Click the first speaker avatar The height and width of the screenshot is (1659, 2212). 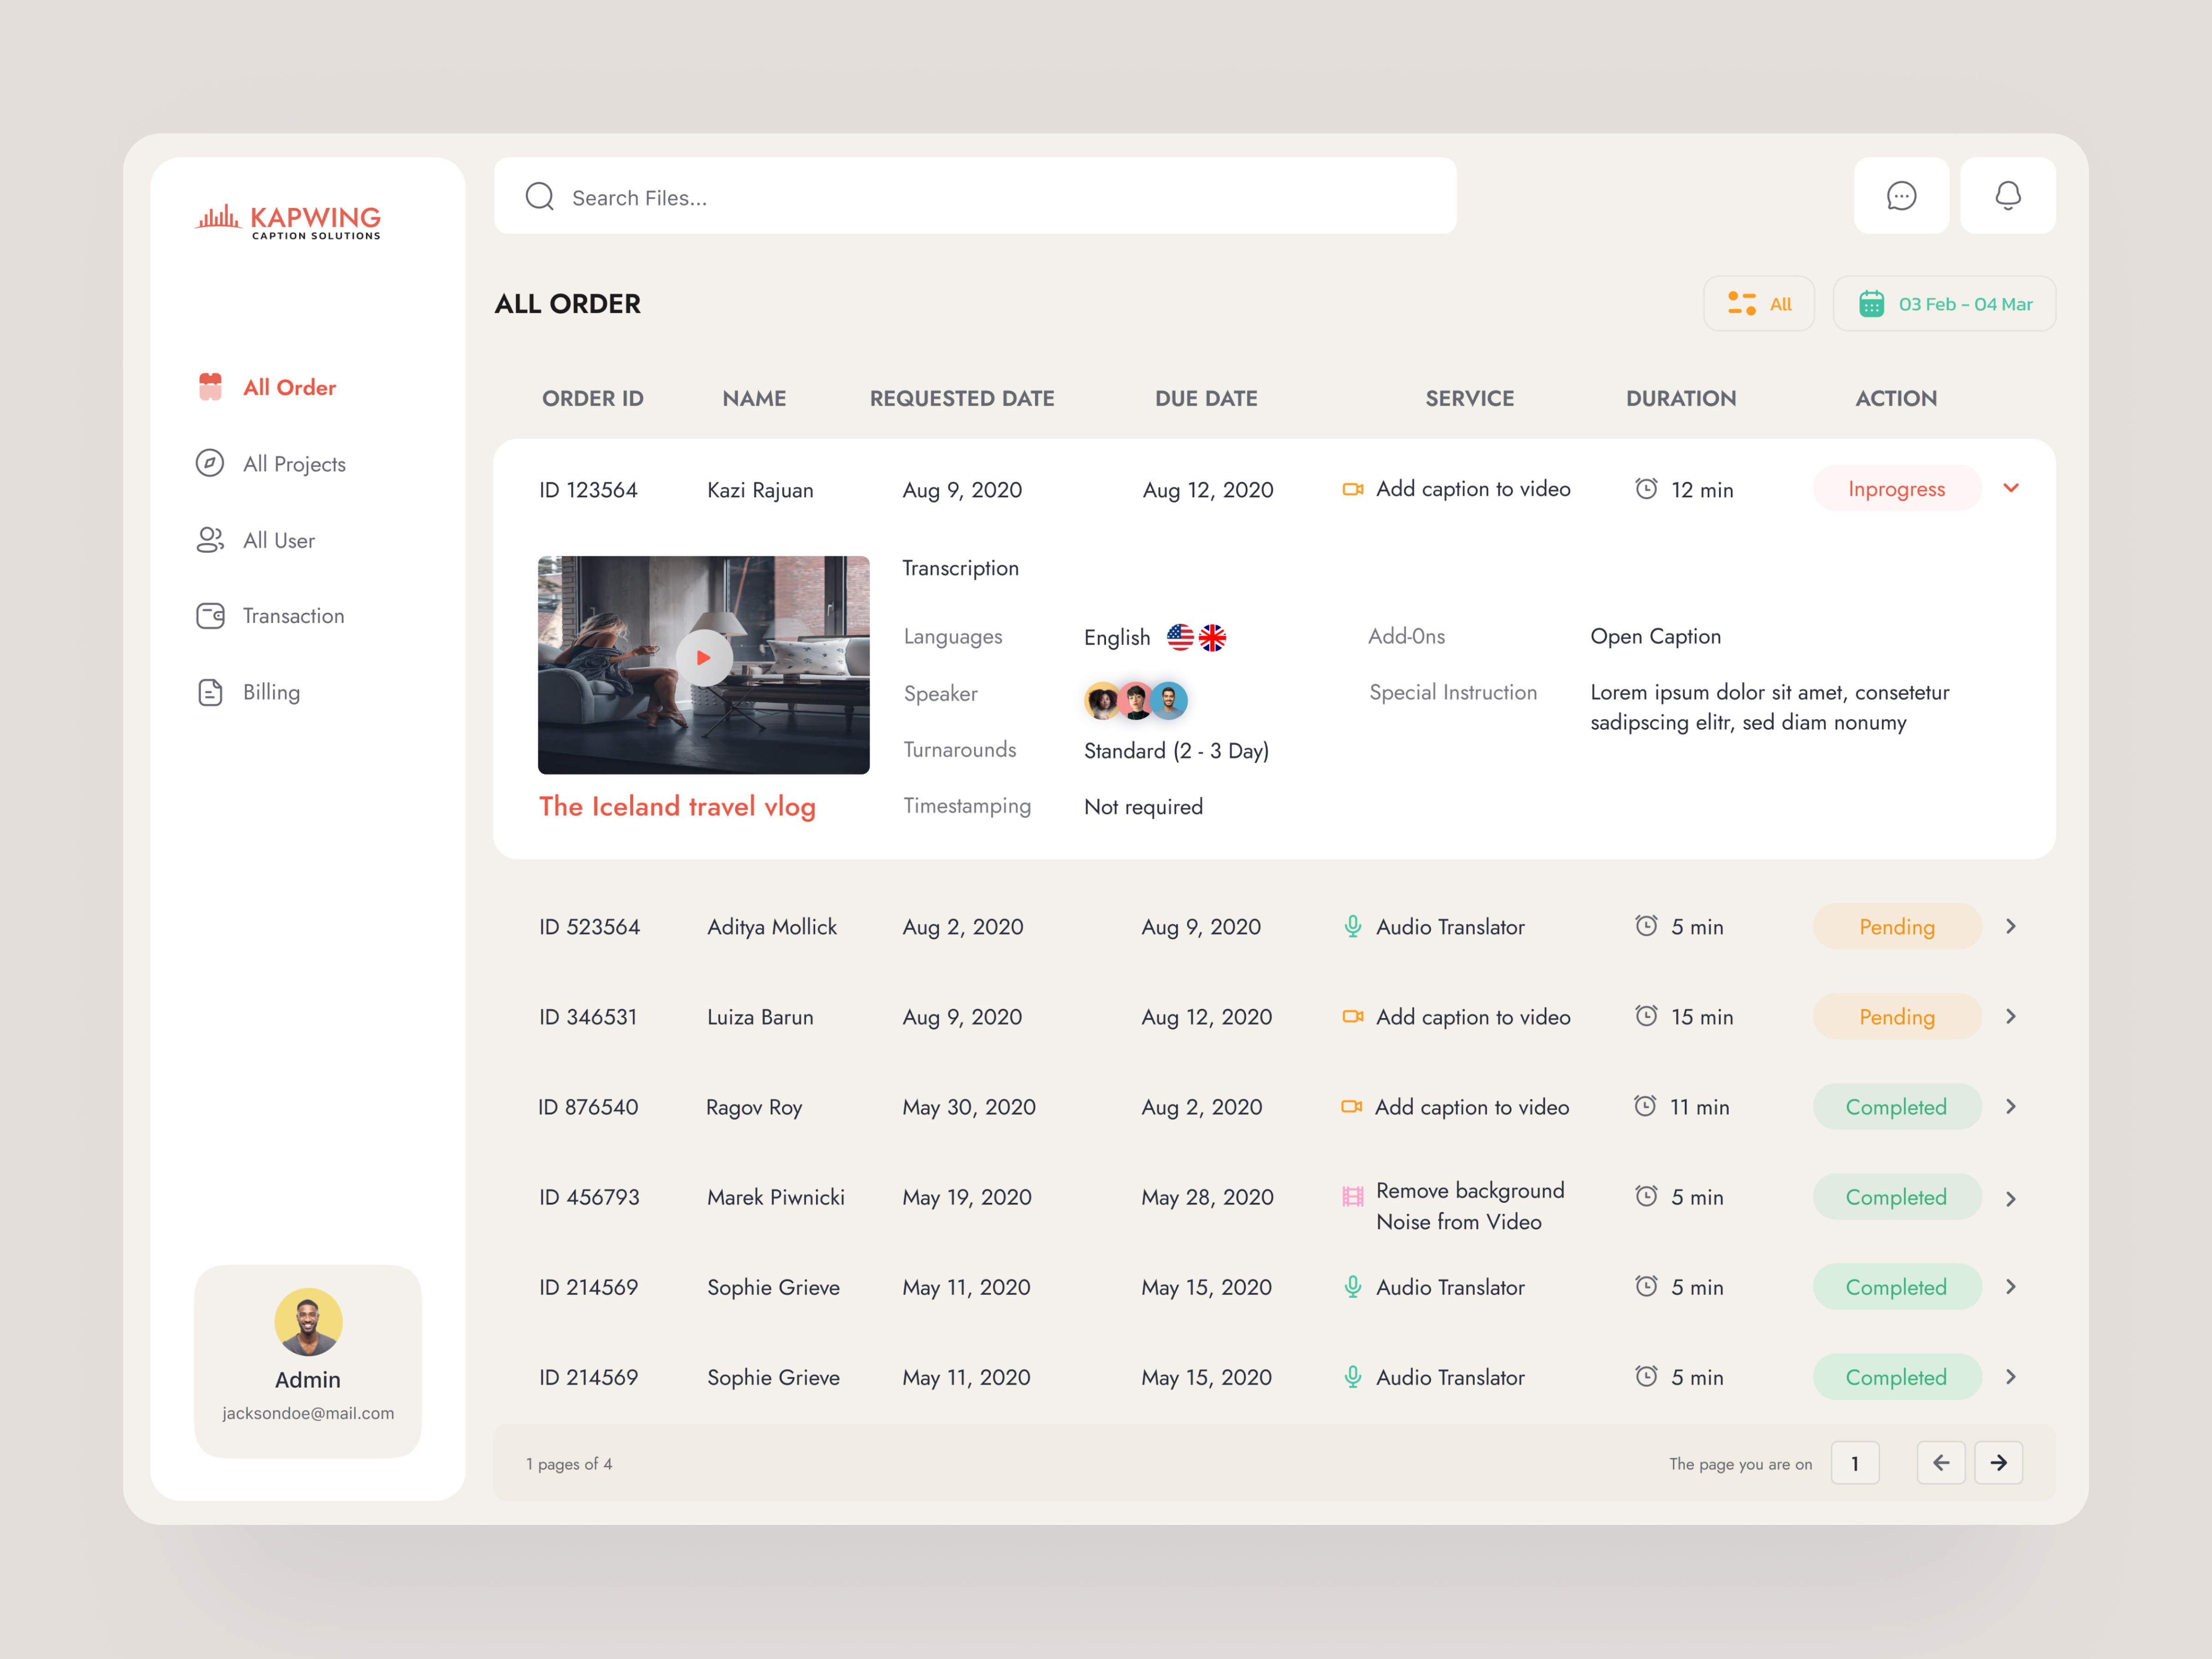tap(1102, 701)
